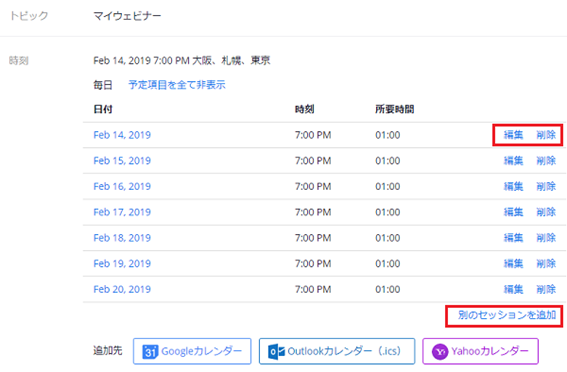The image size is (567, 372).
Task: Click the Outlook calendar icon
Action: pos(276,351)
